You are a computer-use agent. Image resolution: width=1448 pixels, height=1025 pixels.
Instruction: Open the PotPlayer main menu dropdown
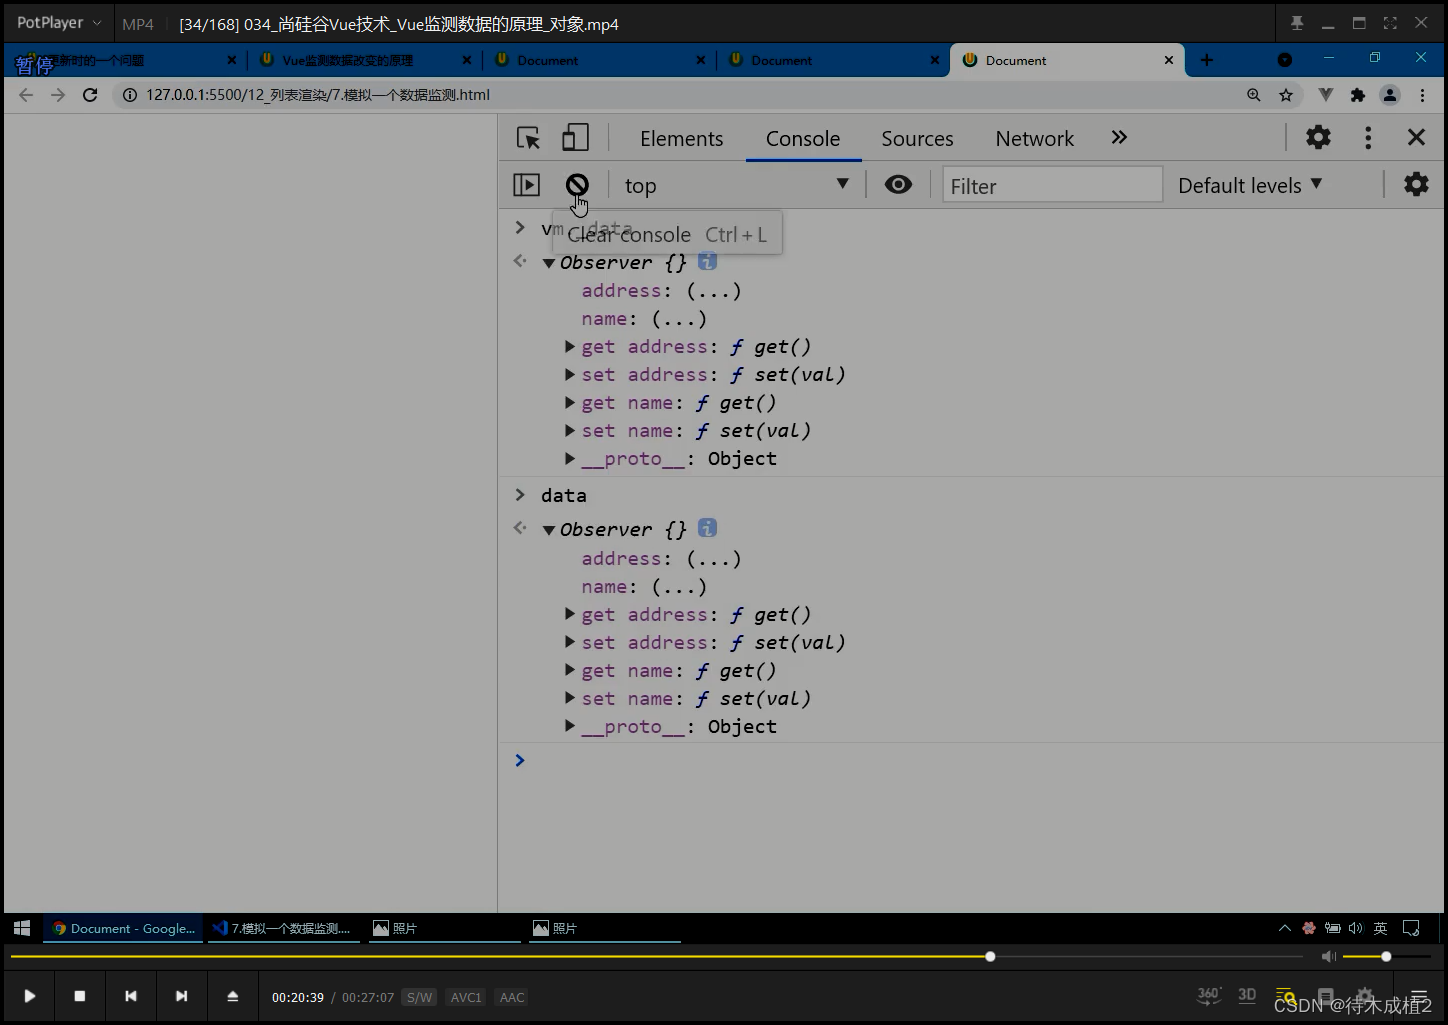click(58, 22)
